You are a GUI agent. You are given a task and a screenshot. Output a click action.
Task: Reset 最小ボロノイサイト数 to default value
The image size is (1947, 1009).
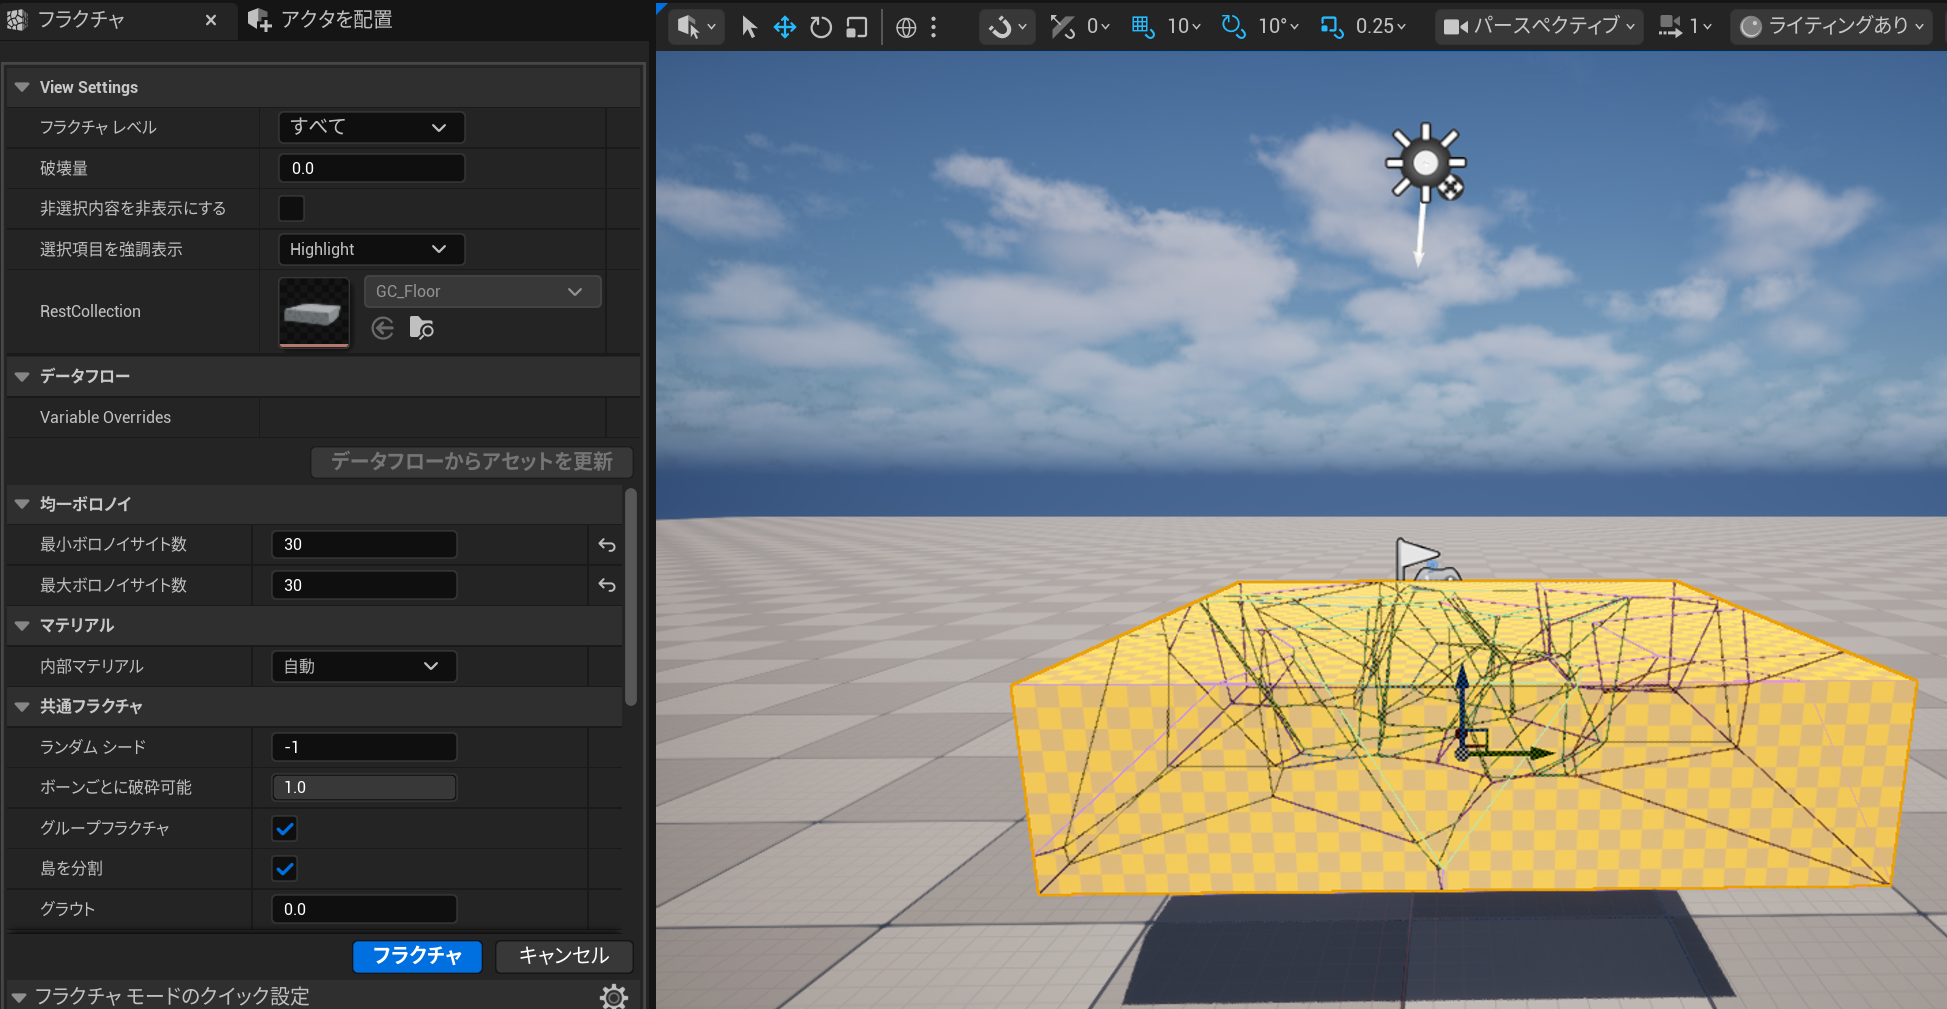coord(607,545)
